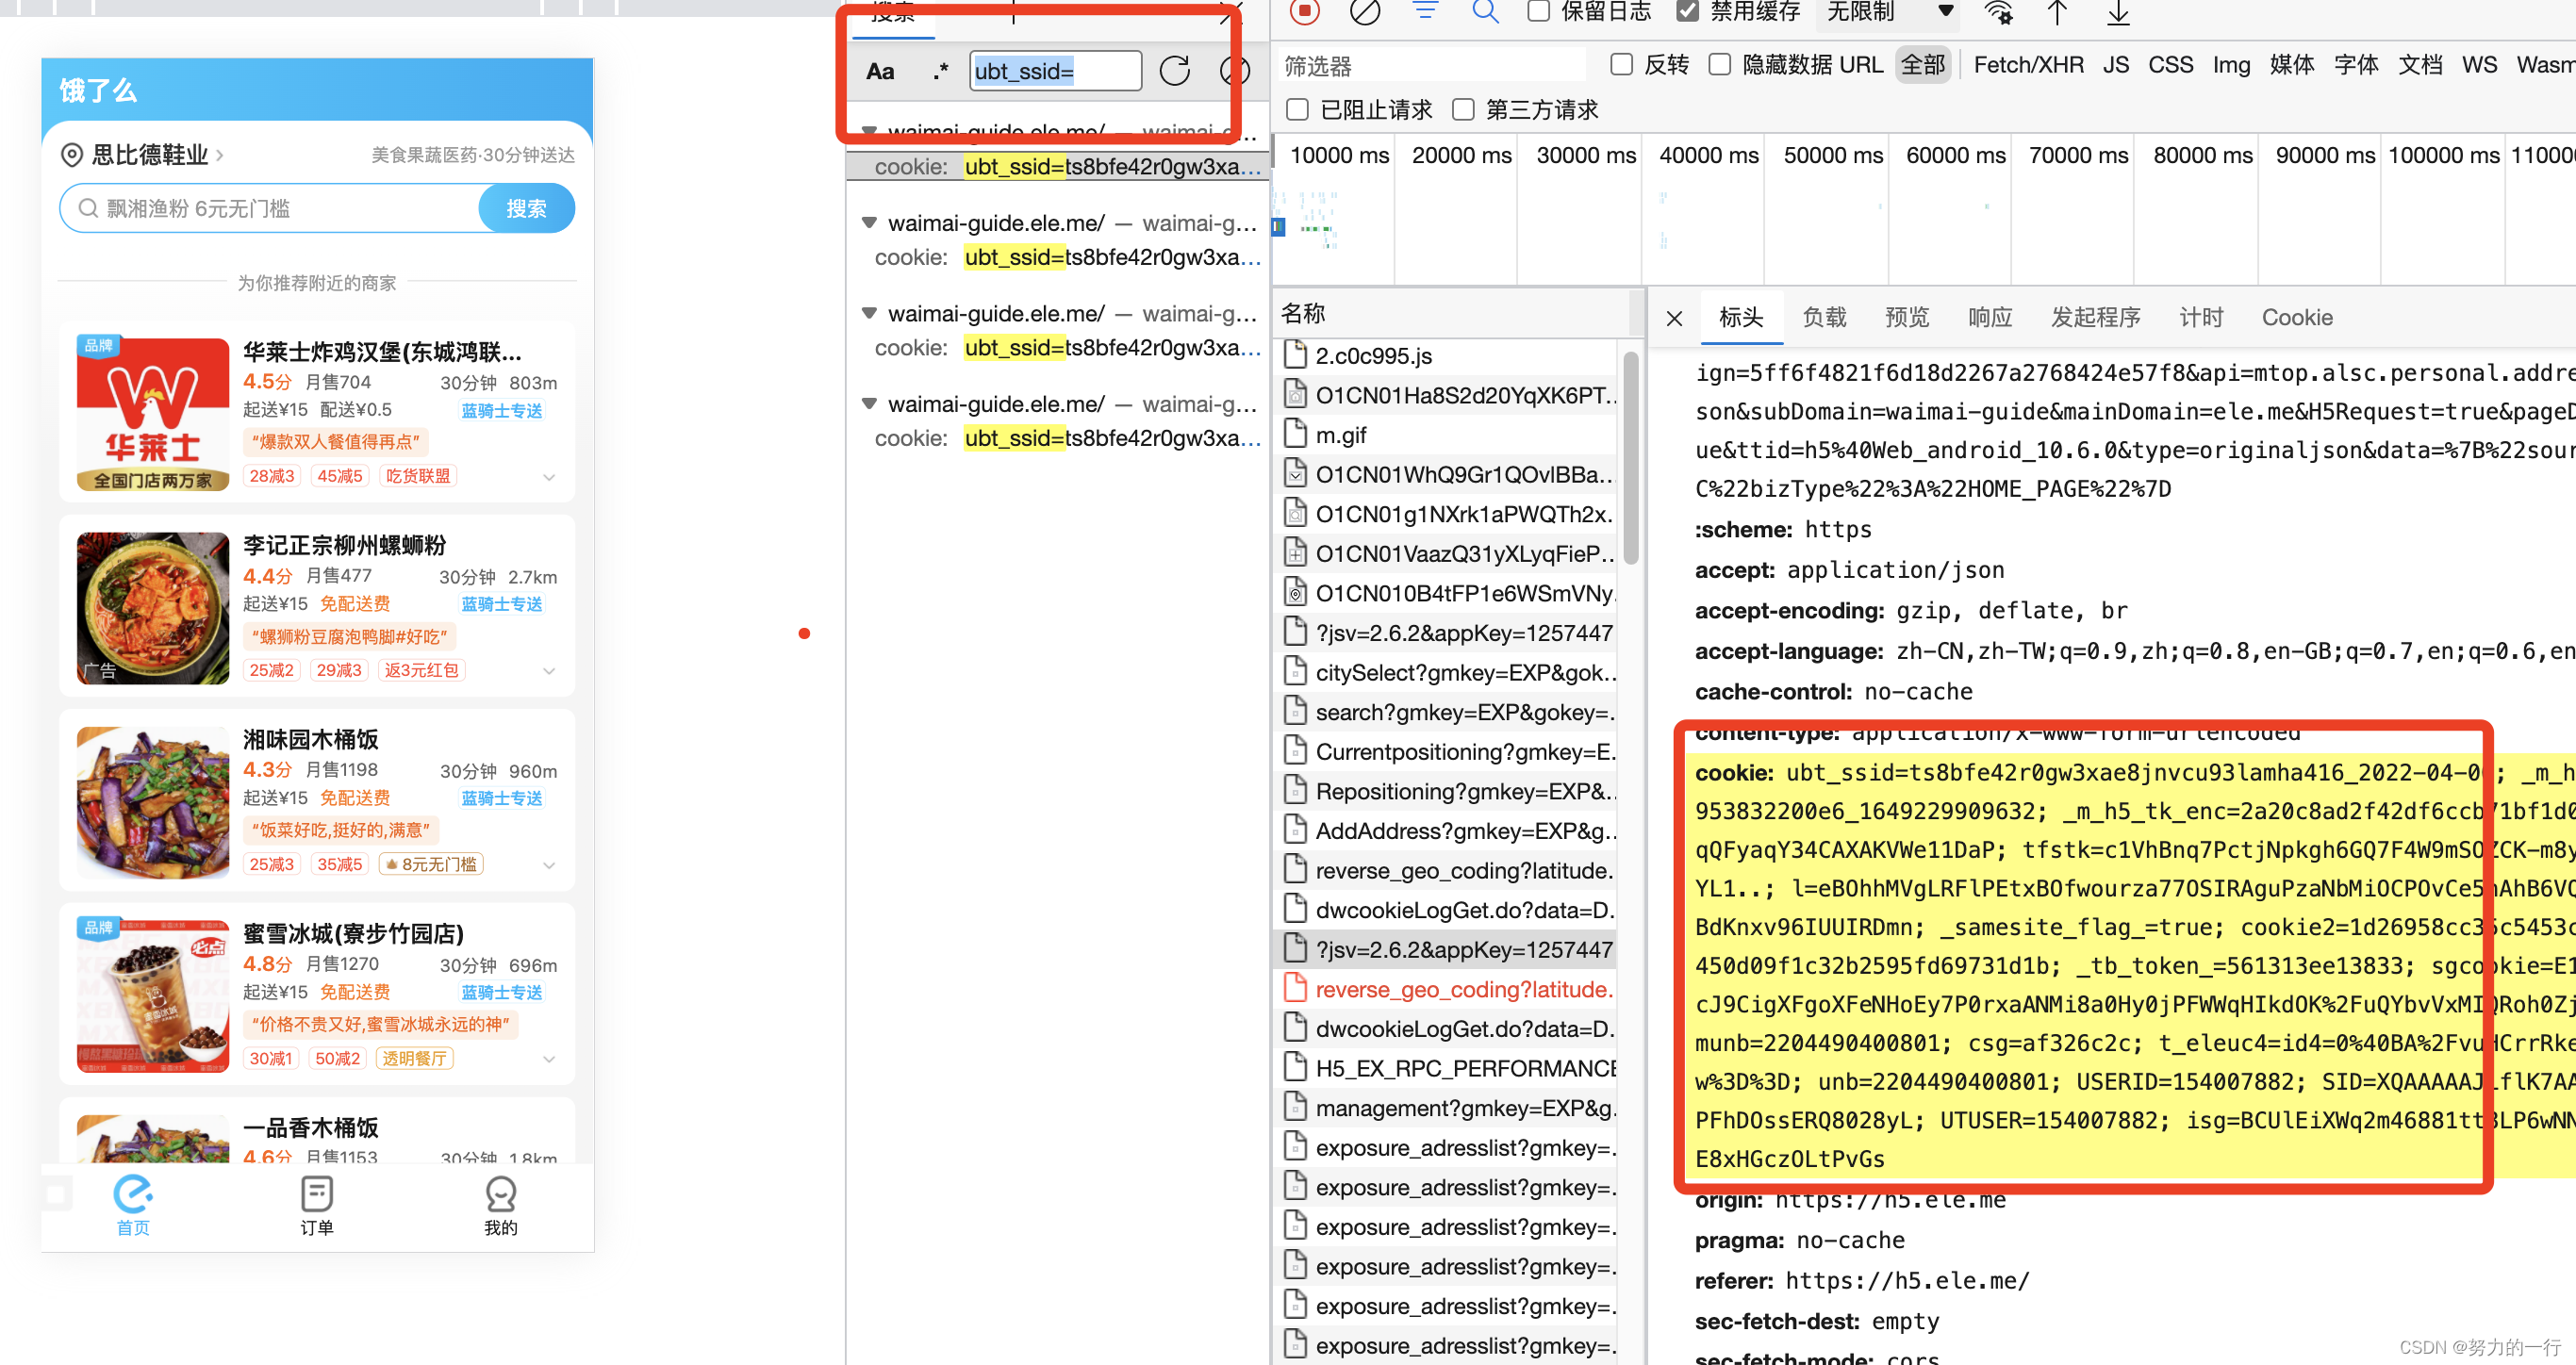Toggle match case Aa button
The height and width of the screenshot is (1365, 2576).
tap(880, 71)
